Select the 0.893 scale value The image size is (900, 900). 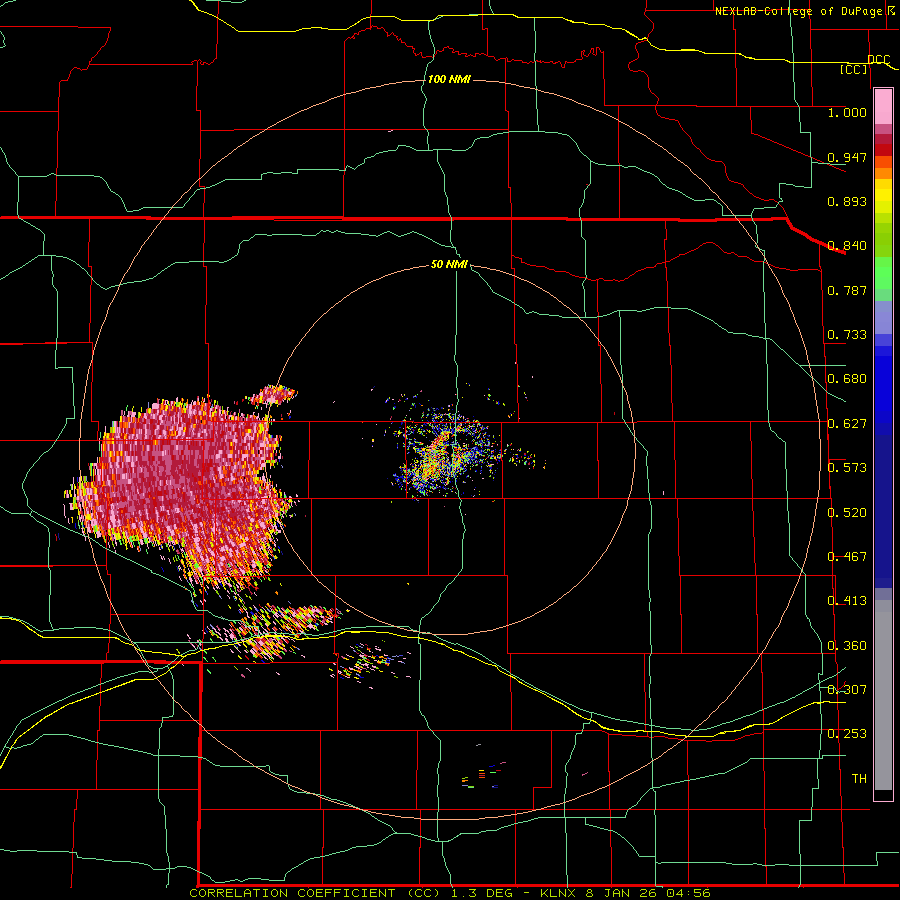point(847,201)
